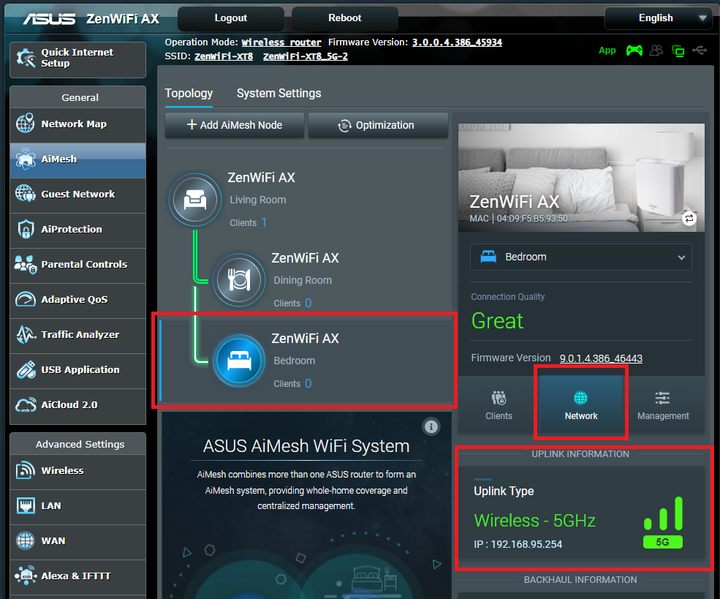The height and width of the screenshot is (599, 720).
Task: Open the node Management tab
Action: [663, 405]
